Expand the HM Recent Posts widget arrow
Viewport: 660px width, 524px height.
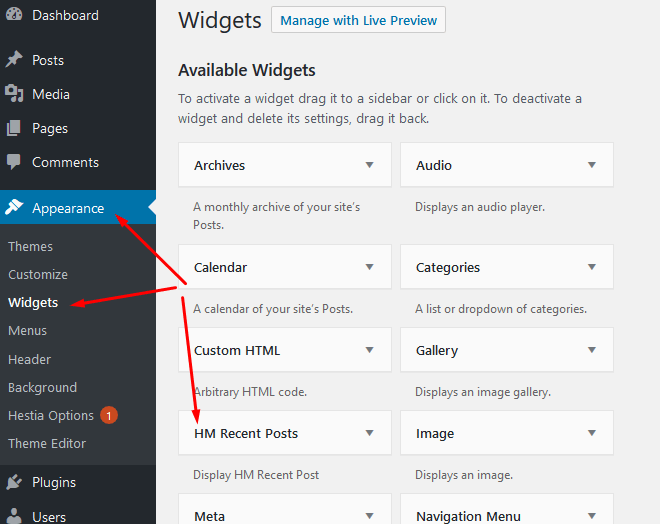click(370, 433)
